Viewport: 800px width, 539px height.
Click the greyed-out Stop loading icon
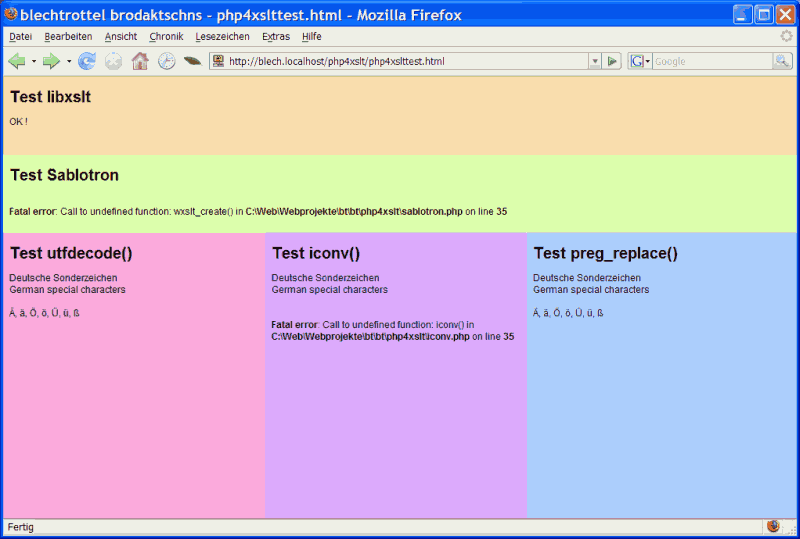[113, 61]
